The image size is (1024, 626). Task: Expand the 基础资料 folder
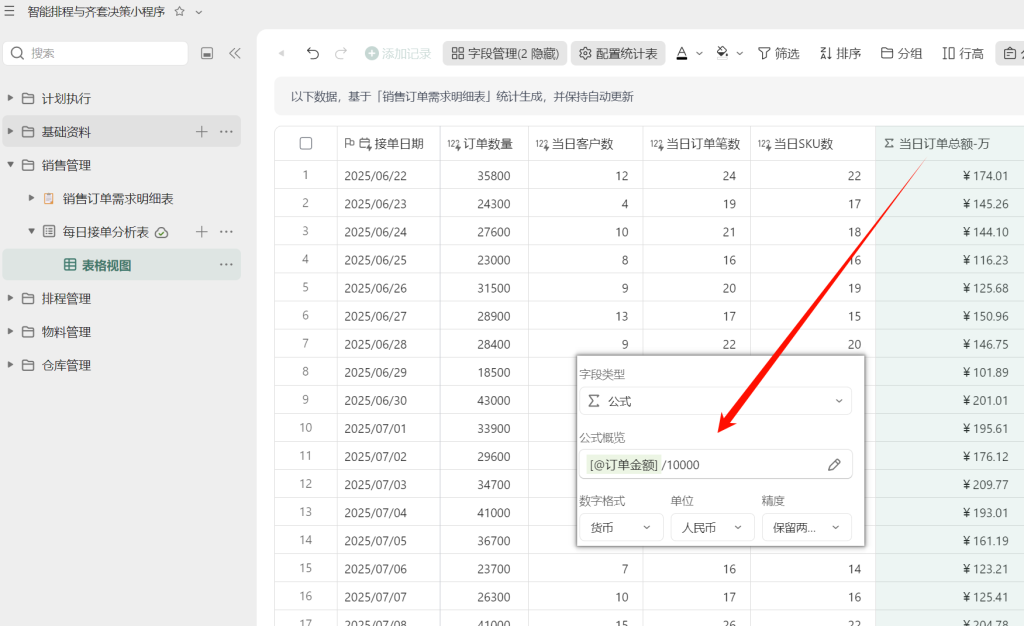pos(10,131)
